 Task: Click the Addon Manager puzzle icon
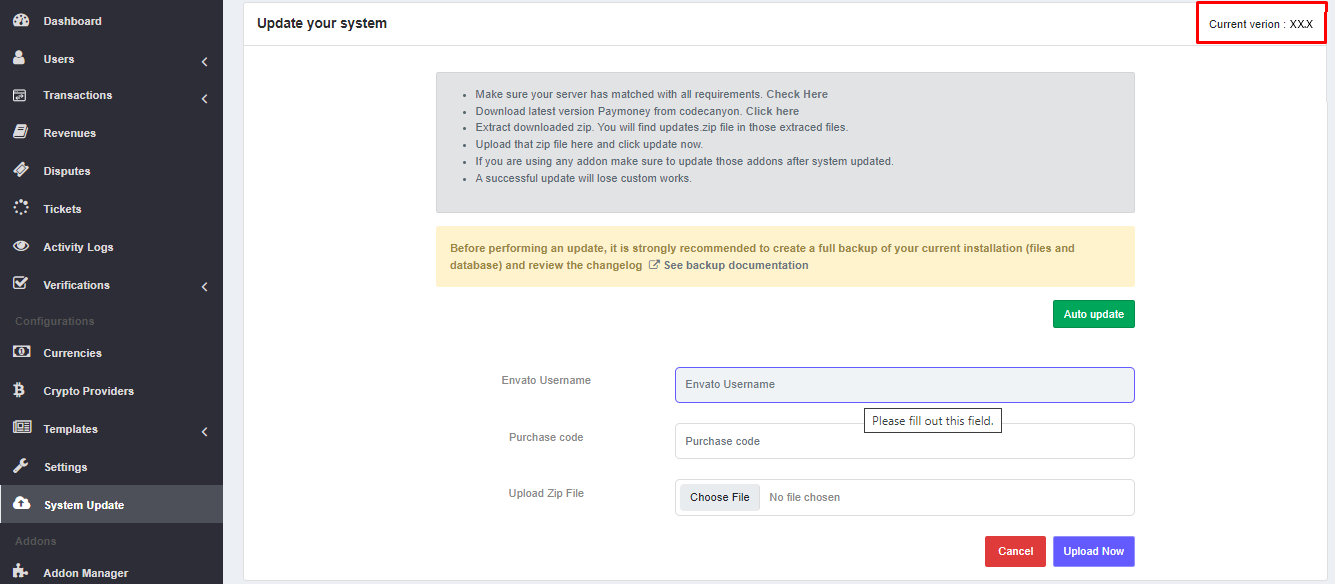pyautogui.click(x=20, y=572)
